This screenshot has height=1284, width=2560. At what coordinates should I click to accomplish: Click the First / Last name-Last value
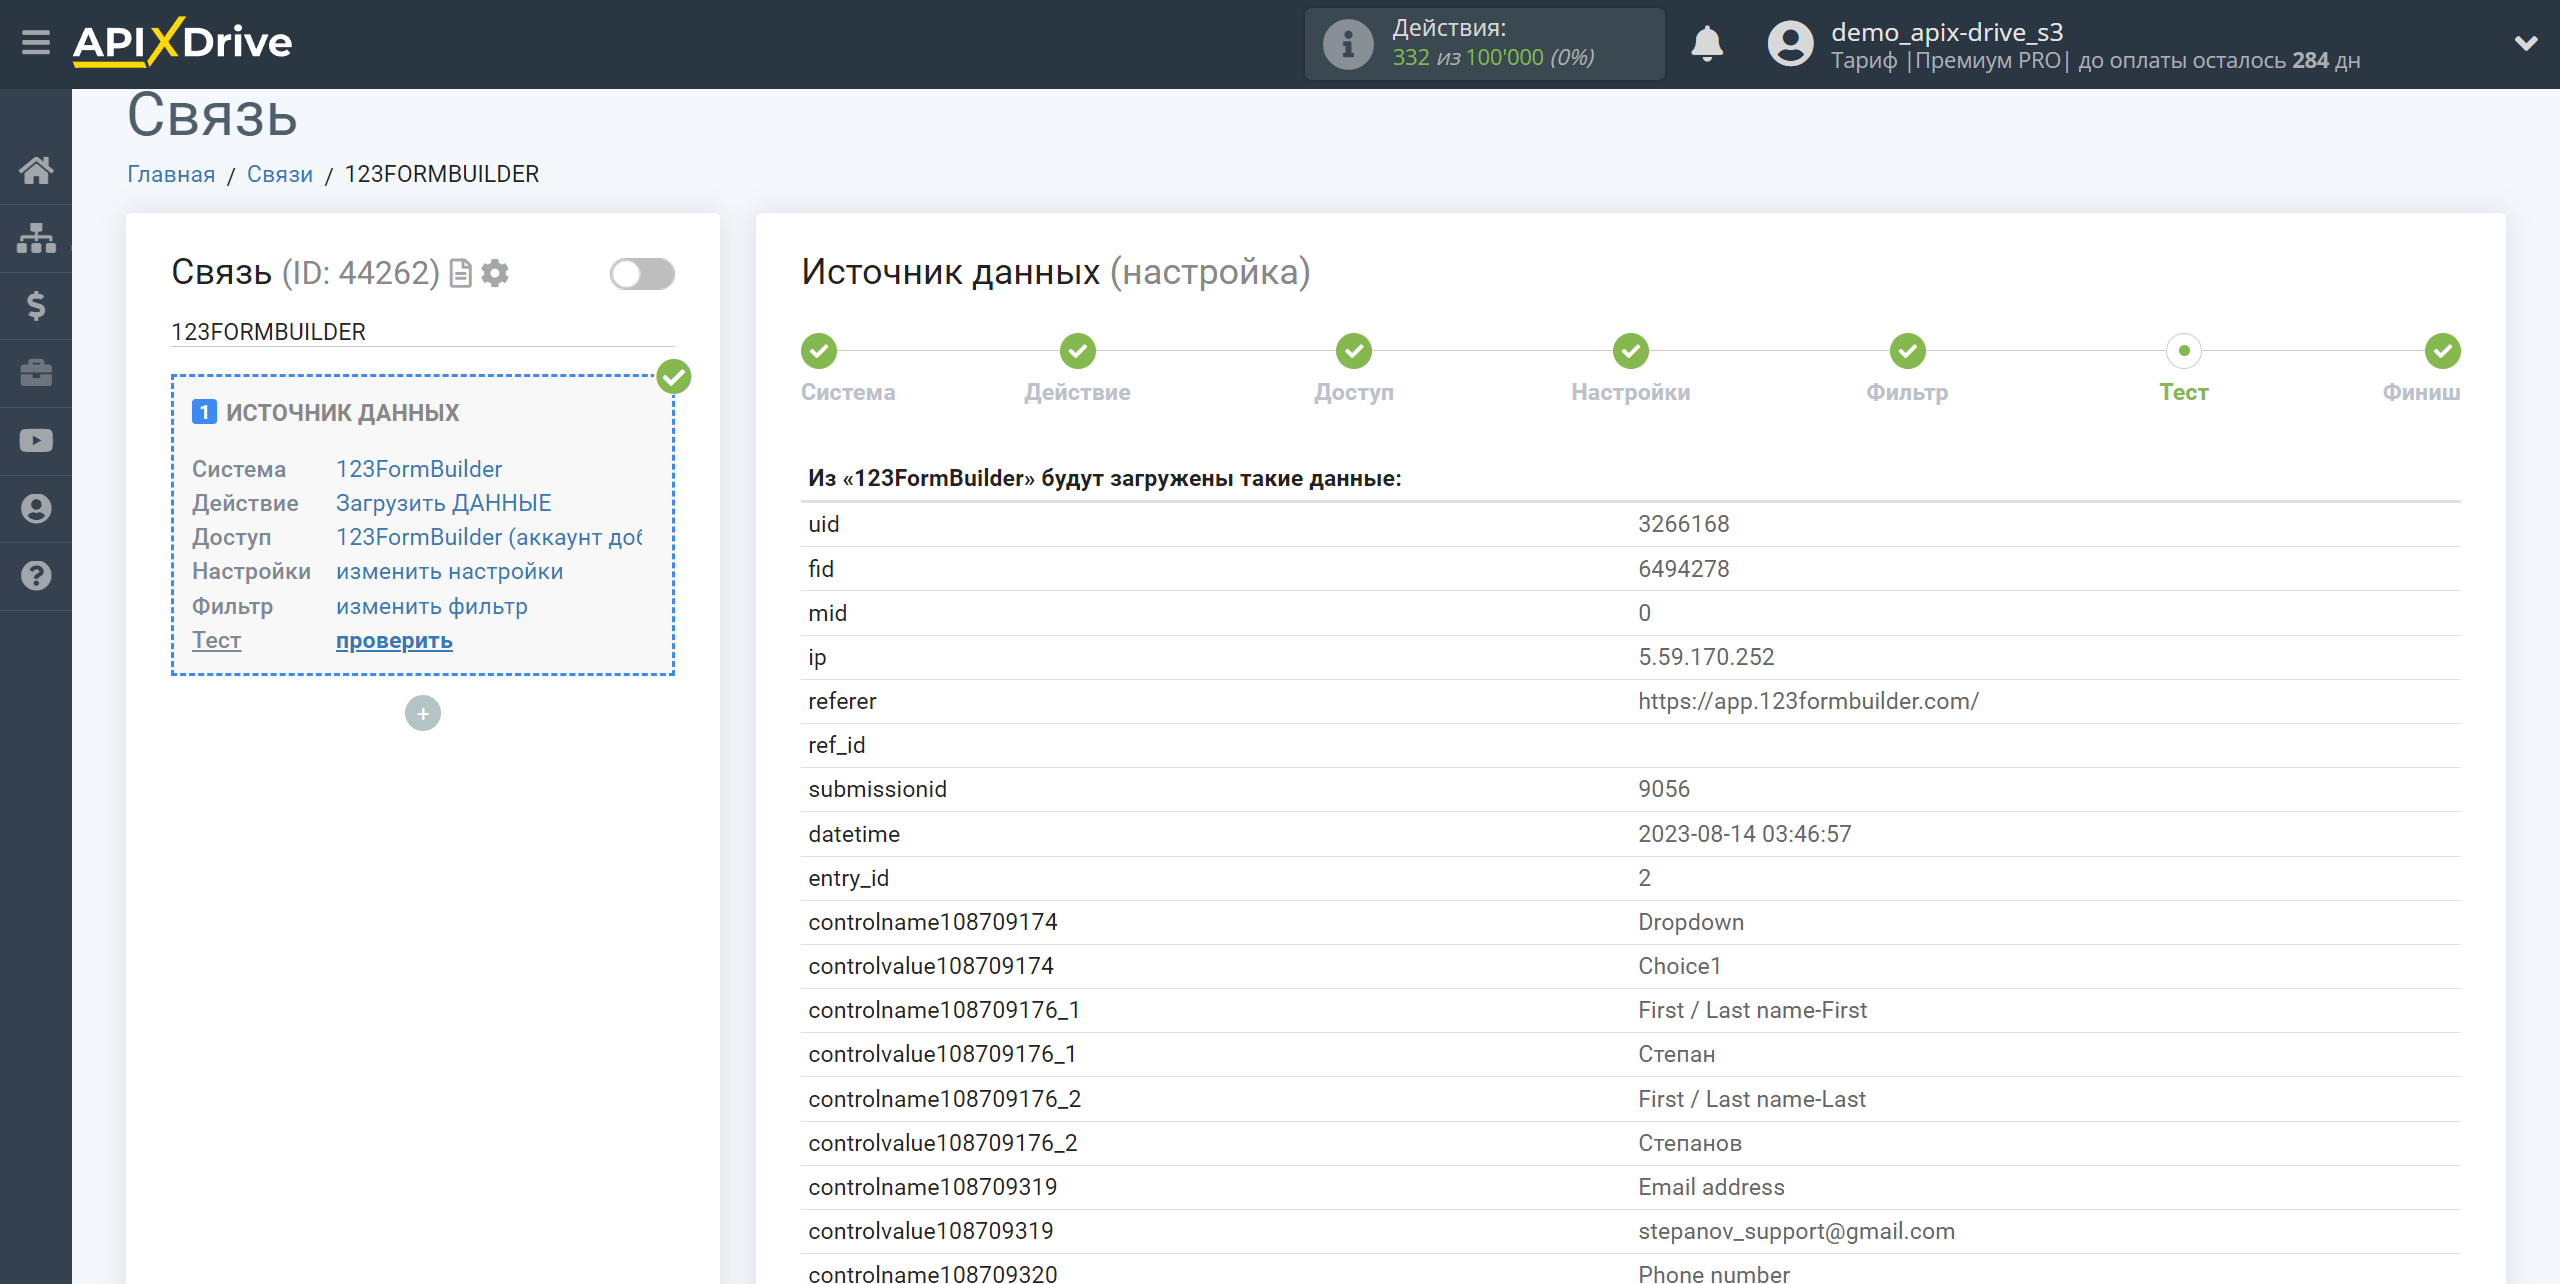pyautogui.click(x=1752, y=1099)
